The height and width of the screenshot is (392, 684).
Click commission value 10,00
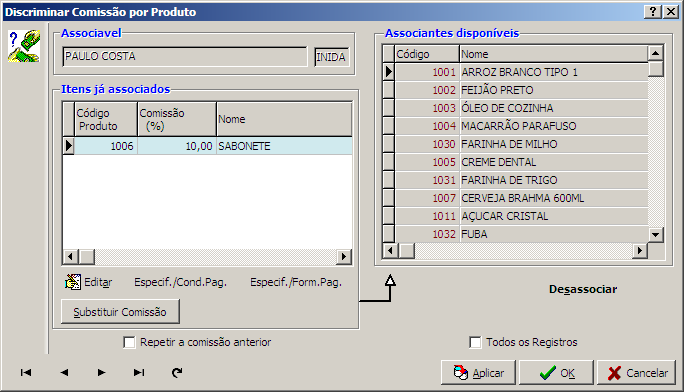[x=177, y=146]
